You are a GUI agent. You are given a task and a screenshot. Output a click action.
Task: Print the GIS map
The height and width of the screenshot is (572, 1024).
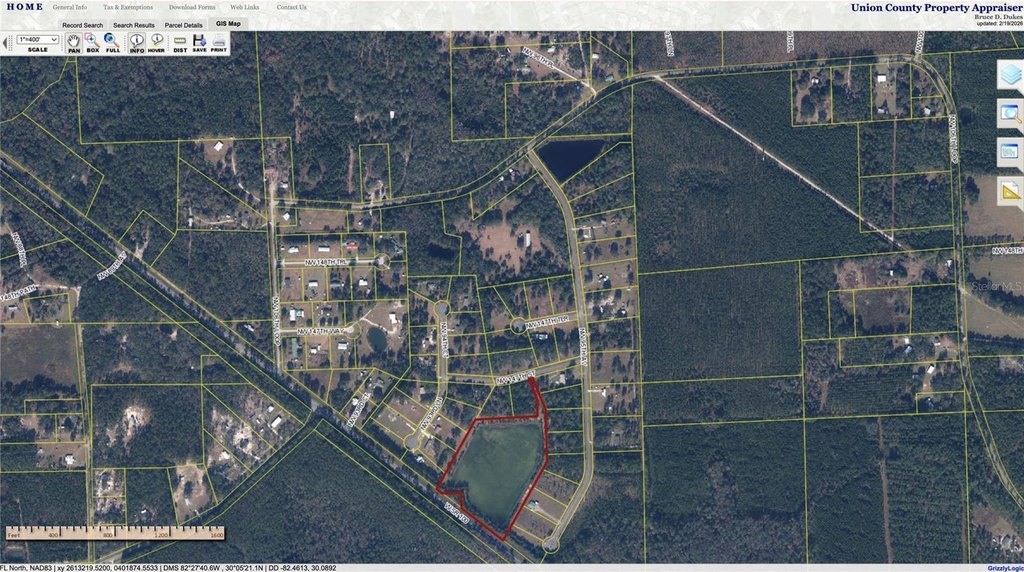point(219,42)
